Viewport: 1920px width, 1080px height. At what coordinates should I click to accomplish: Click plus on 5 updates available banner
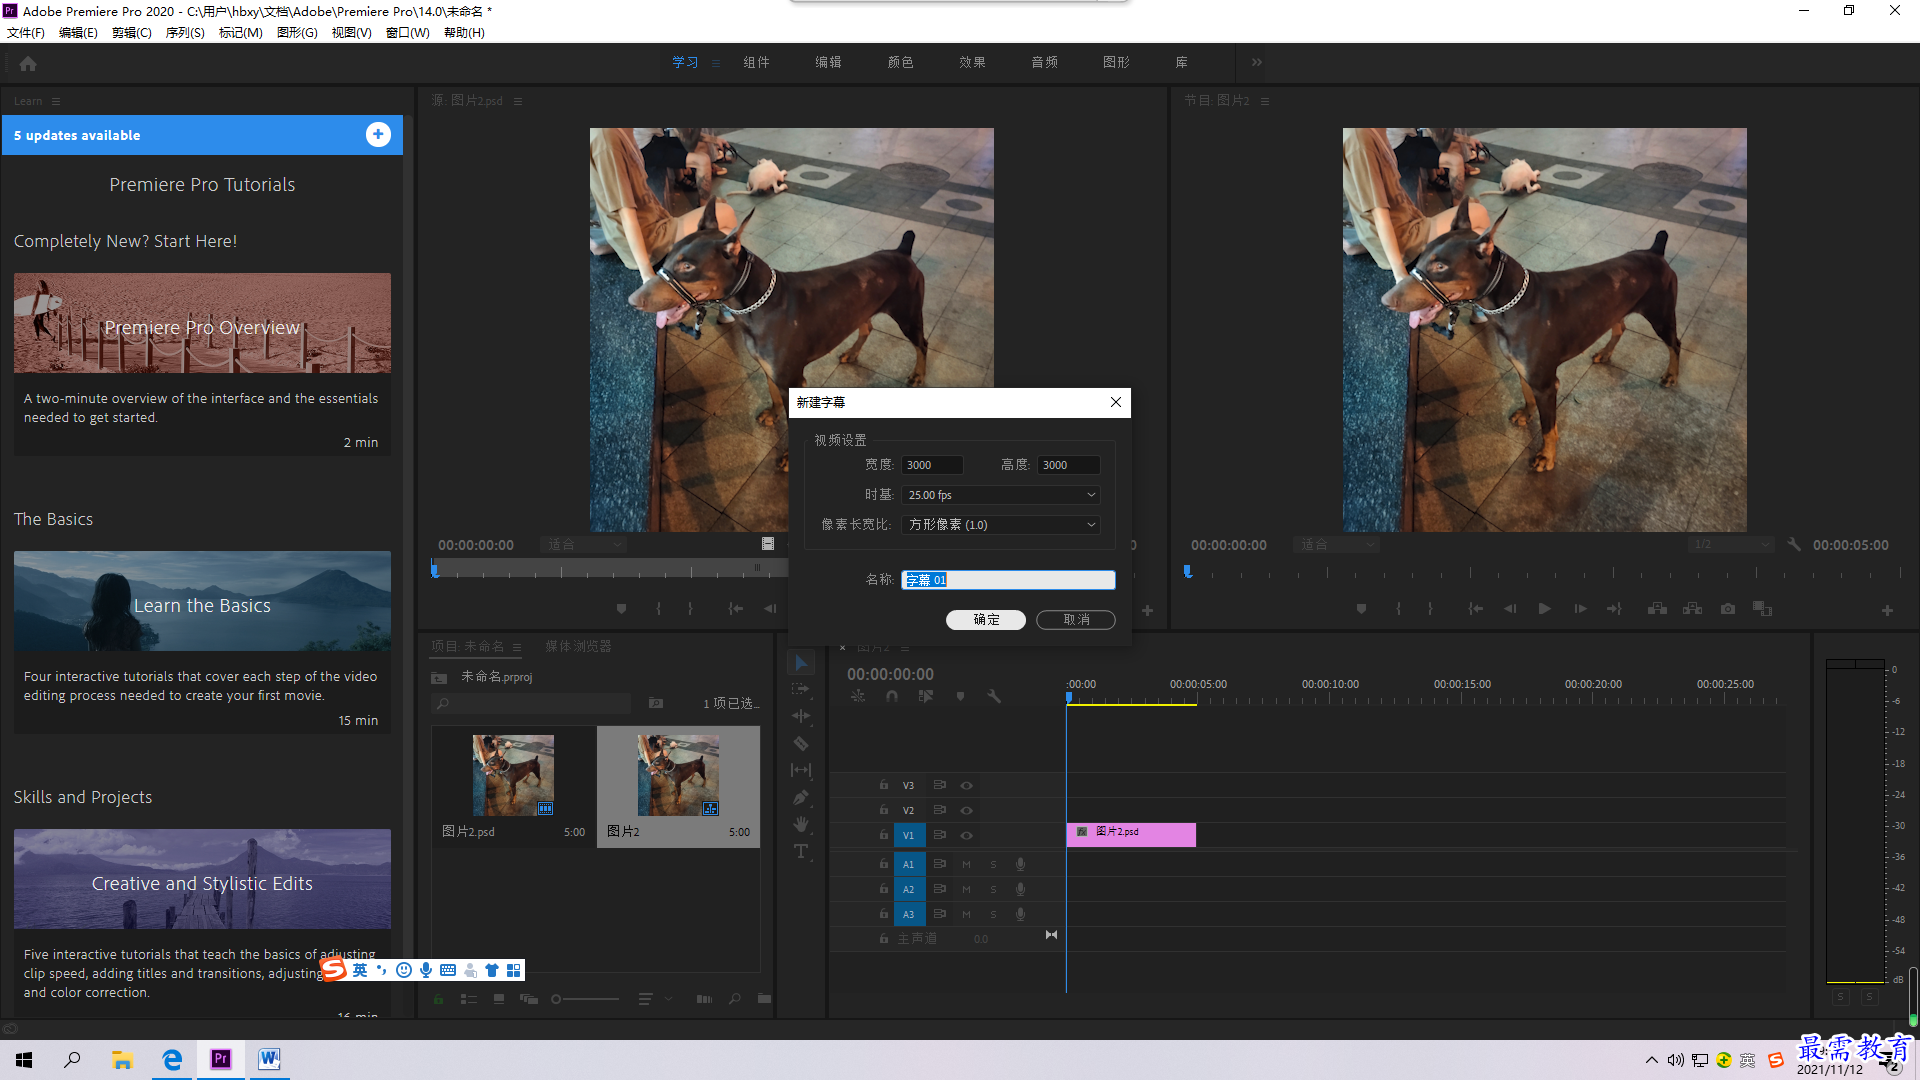(x=378, y=135)
